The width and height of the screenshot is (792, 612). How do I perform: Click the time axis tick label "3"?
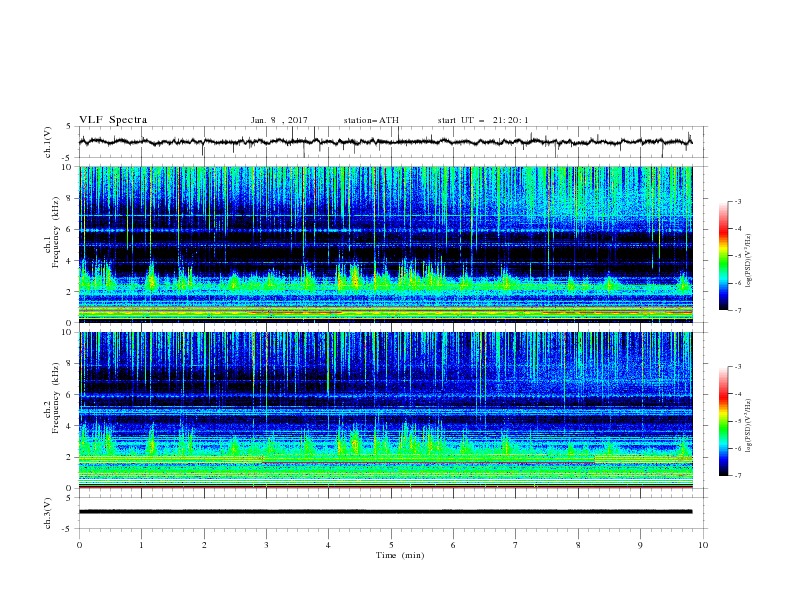point(266,545)
